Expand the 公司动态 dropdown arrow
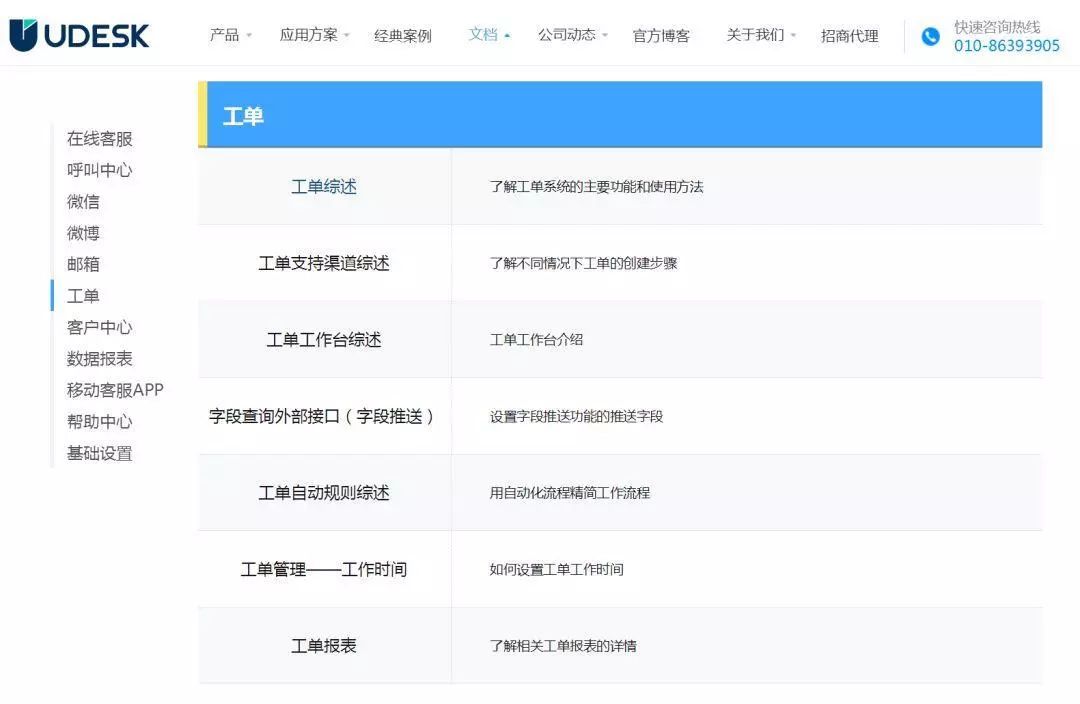This screenshot has height=704, width=1080. click(x=605, y=35)
